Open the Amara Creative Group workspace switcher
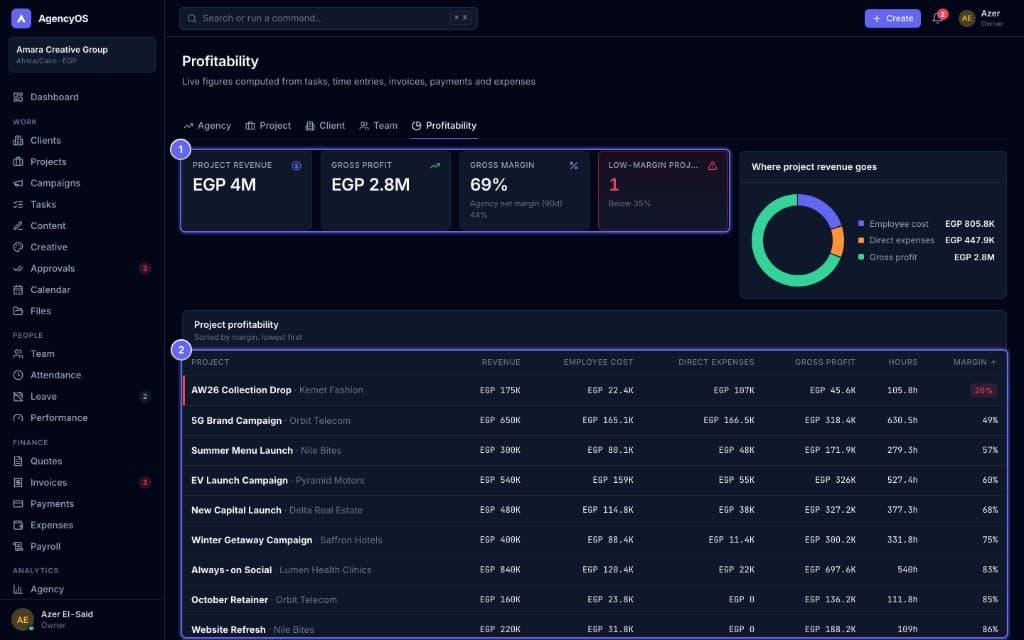 coord(82,54)
